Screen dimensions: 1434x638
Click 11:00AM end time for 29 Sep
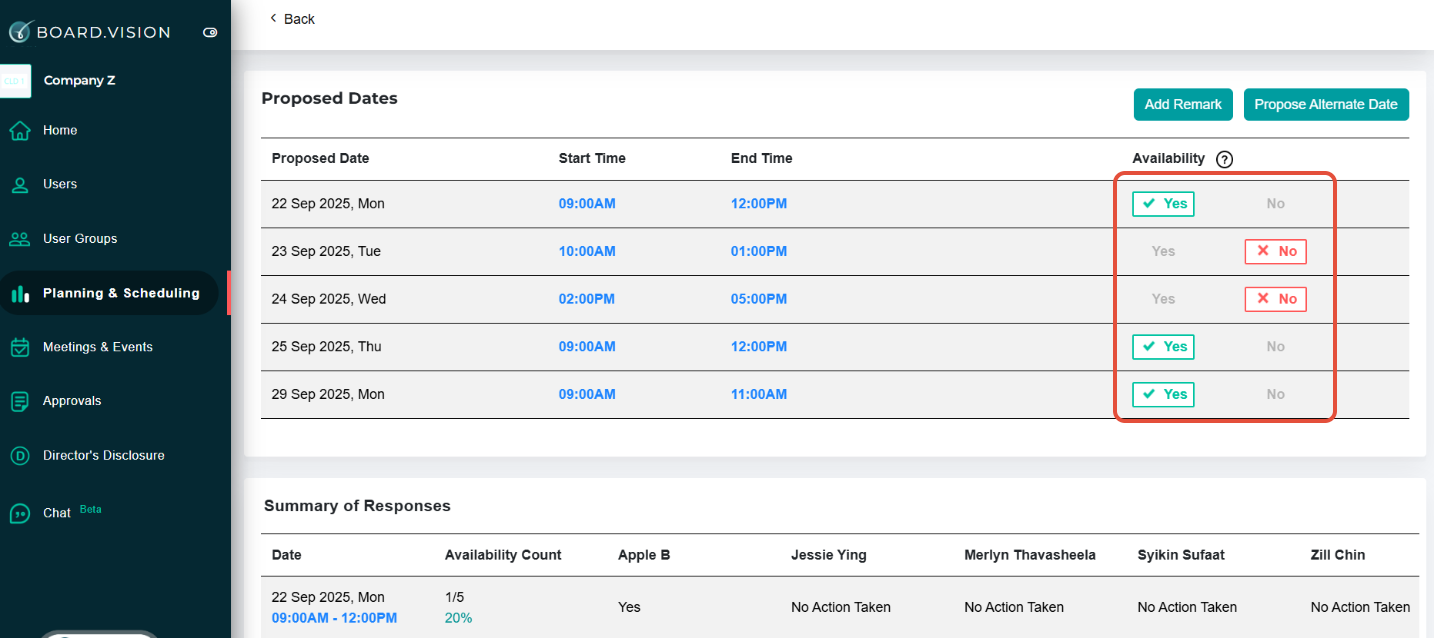759,394
